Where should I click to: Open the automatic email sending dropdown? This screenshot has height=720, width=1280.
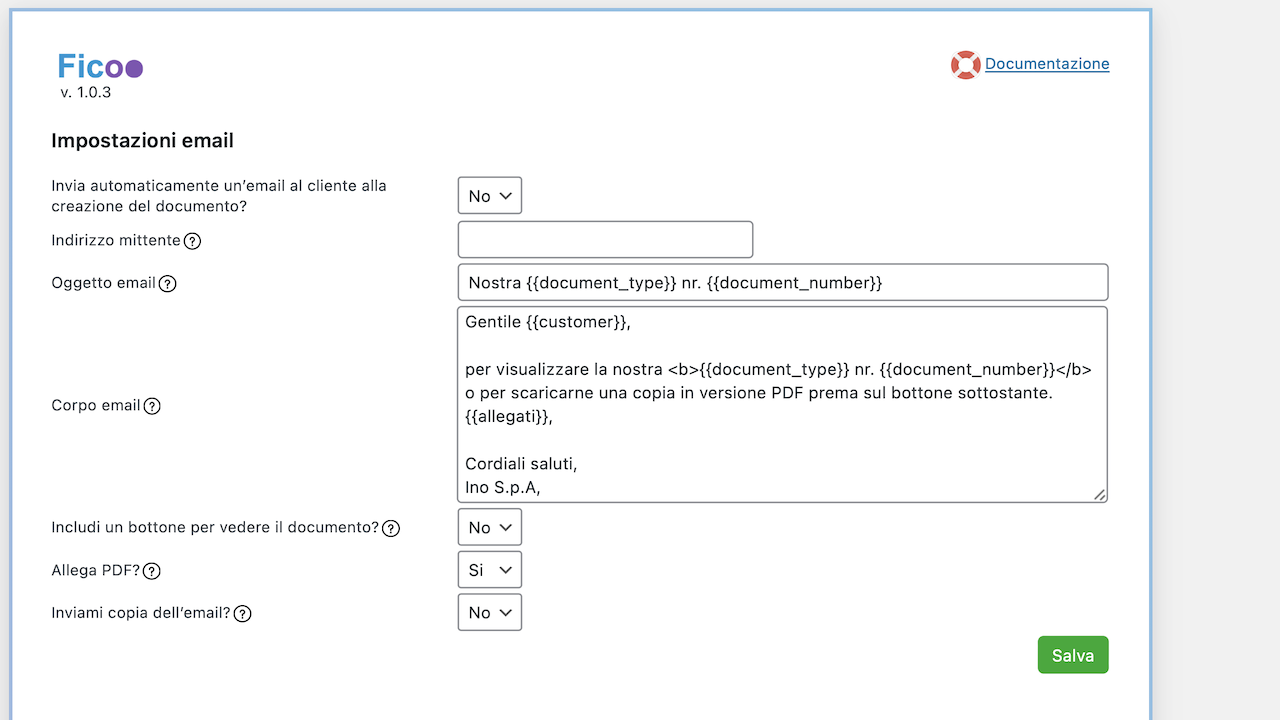489,196
